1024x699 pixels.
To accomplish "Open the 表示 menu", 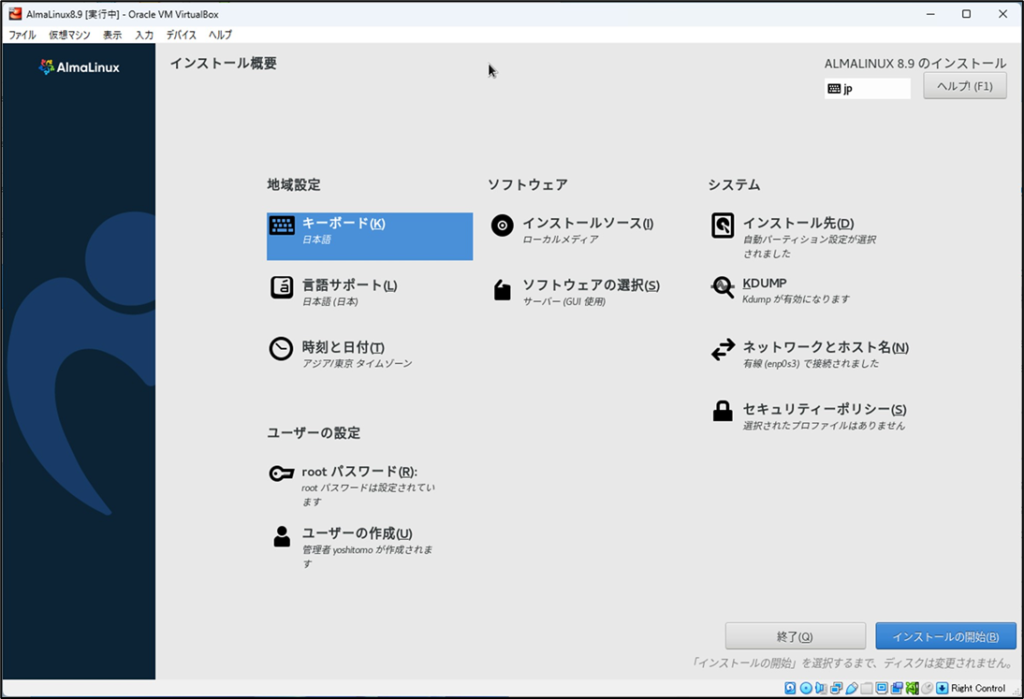I will tap(112, 35).
